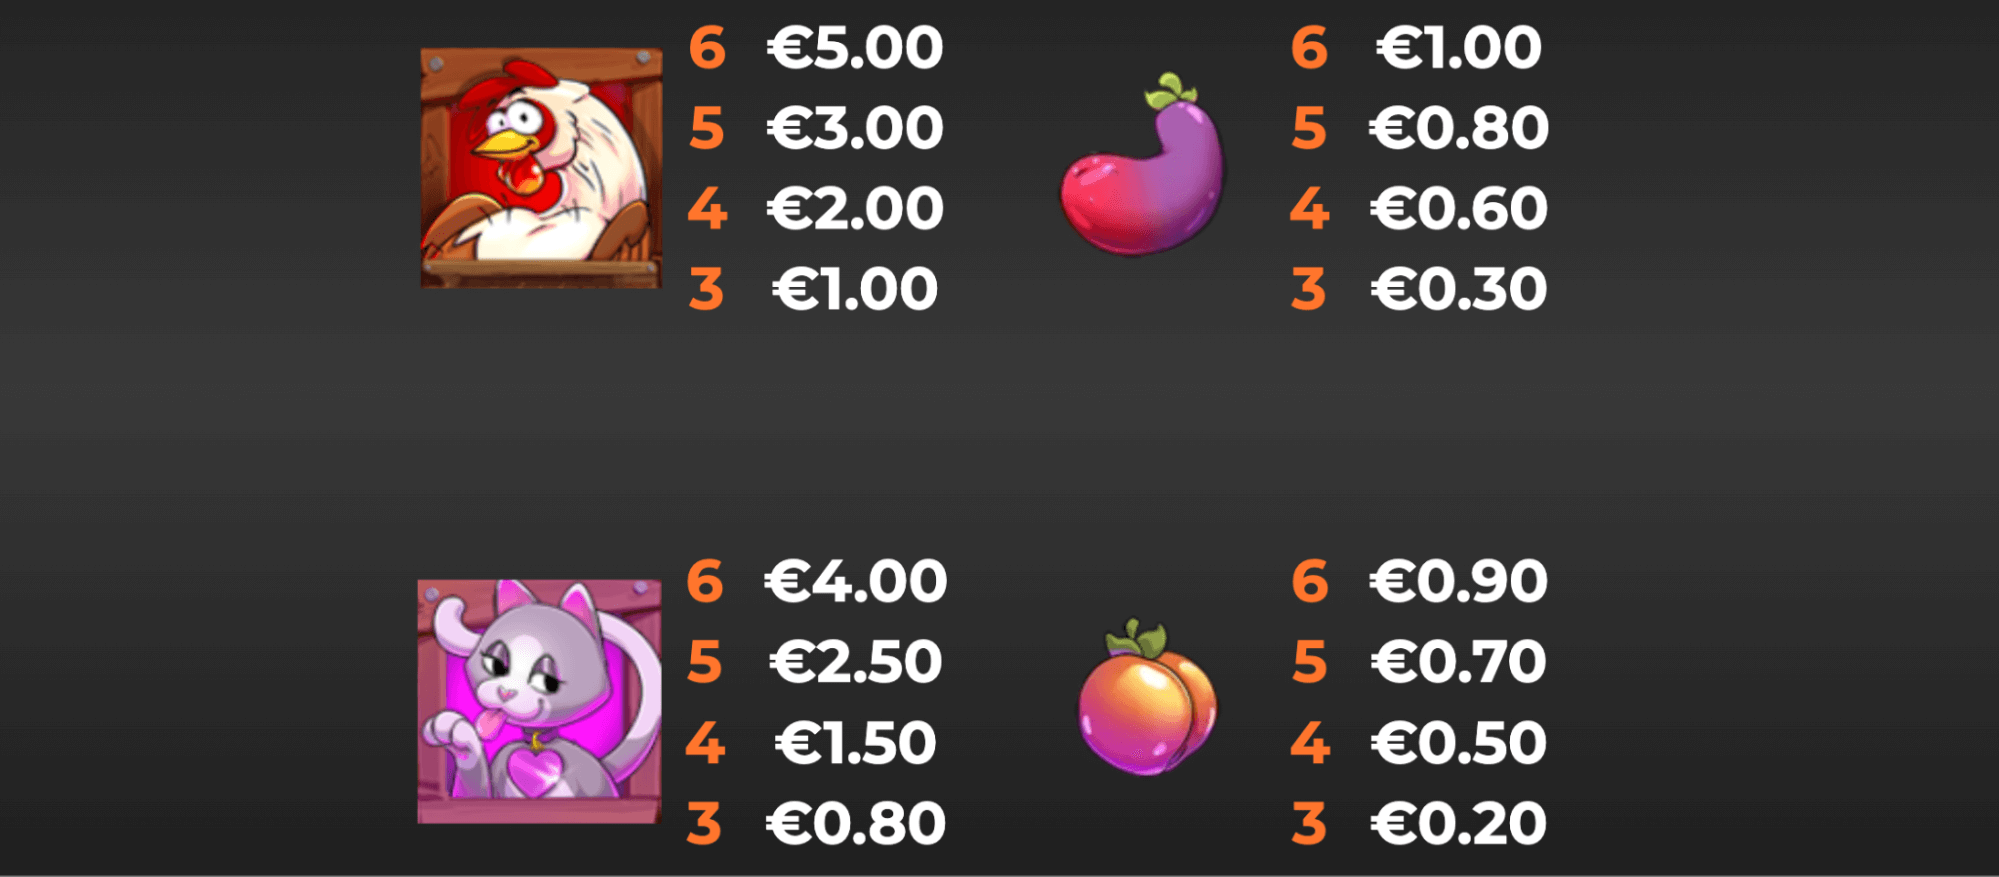
Task: Select the peach €0.90 payout
Action: click(1459, 582)
